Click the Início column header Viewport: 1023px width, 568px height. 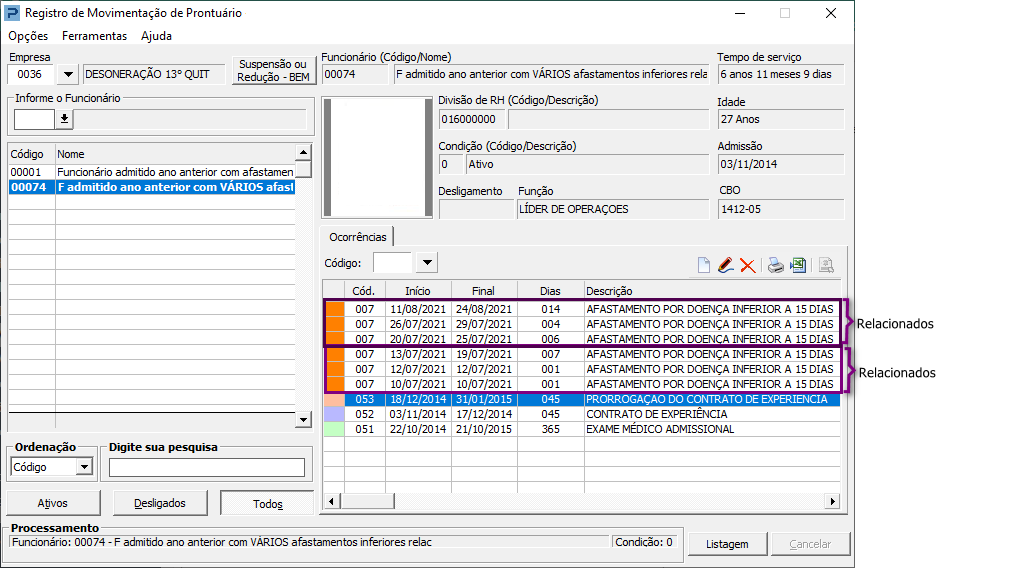pyautogui.click(x=418, y=291)
